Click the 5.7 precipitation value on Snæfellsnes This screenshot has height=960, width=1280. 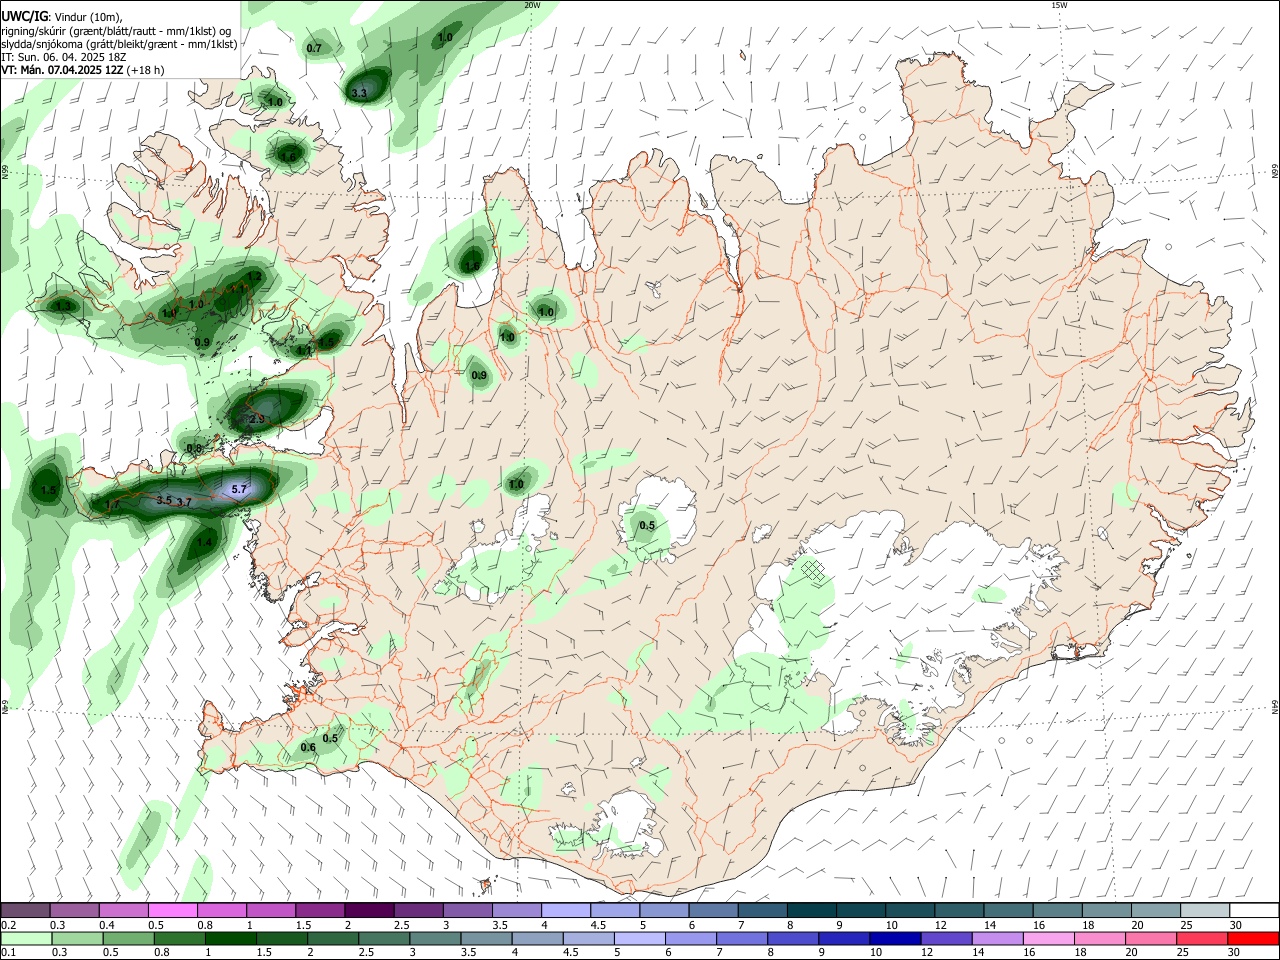pyautogui.click(x=238, y=489)
